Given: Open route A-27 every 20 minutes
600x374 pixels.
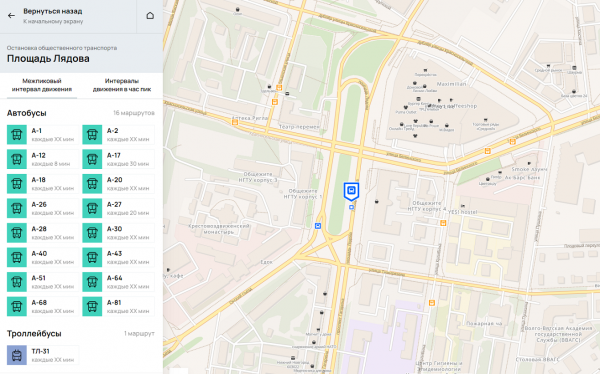Looking at the screenshot, I should [x=119, y=208].
